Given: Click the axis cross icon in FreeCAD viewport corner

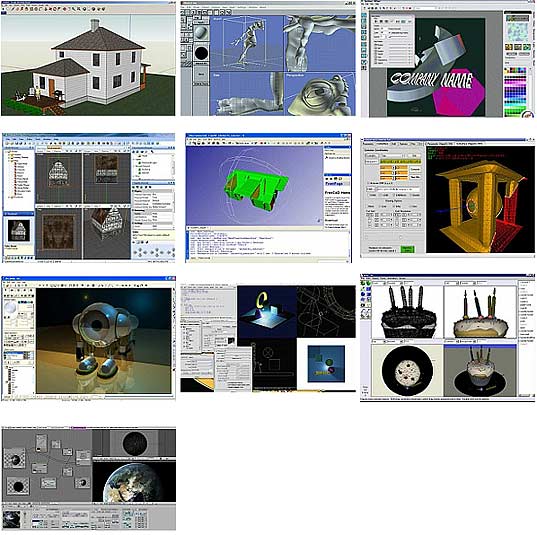Looking at the screenshot, I should (x=319, y=221).
